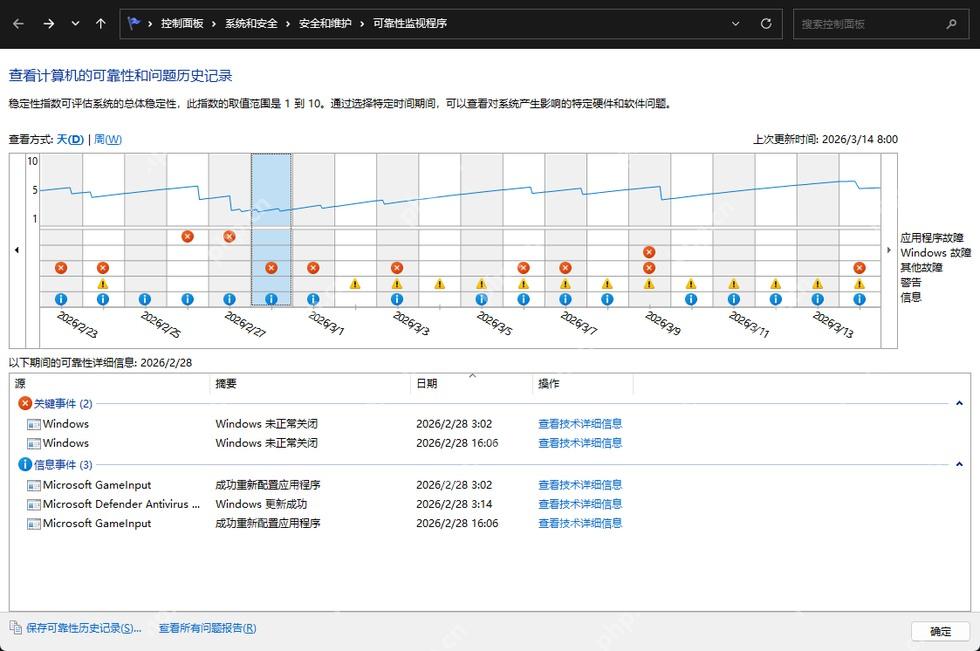Expand the chevron after 控制面板 in the breadcrumb
The image size is (980, 651).
click(214, 24)
